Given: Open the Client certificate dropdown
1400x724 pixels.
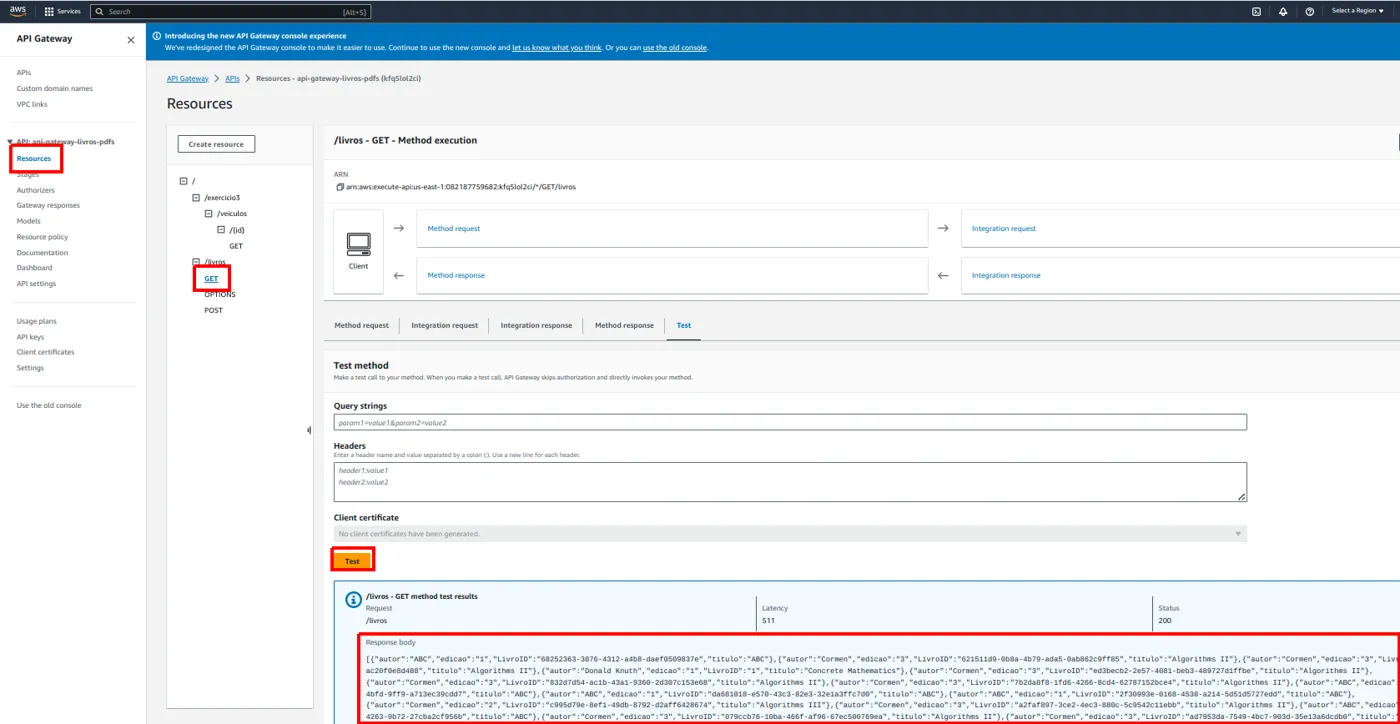Looking at the screenshot, I should point(790,534).
